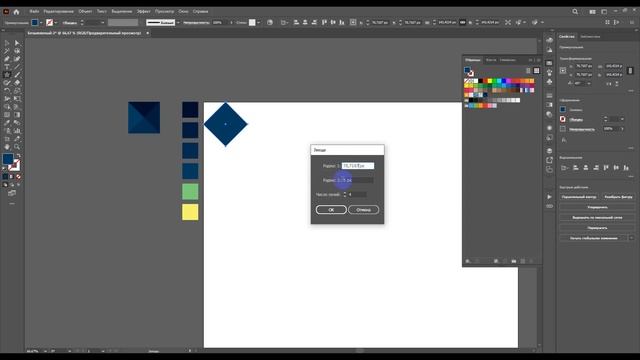Image resolution: width=640 pixels, height=360 pixels.
Task: Open the Файл menu
Action: click(x=34, y=11)
